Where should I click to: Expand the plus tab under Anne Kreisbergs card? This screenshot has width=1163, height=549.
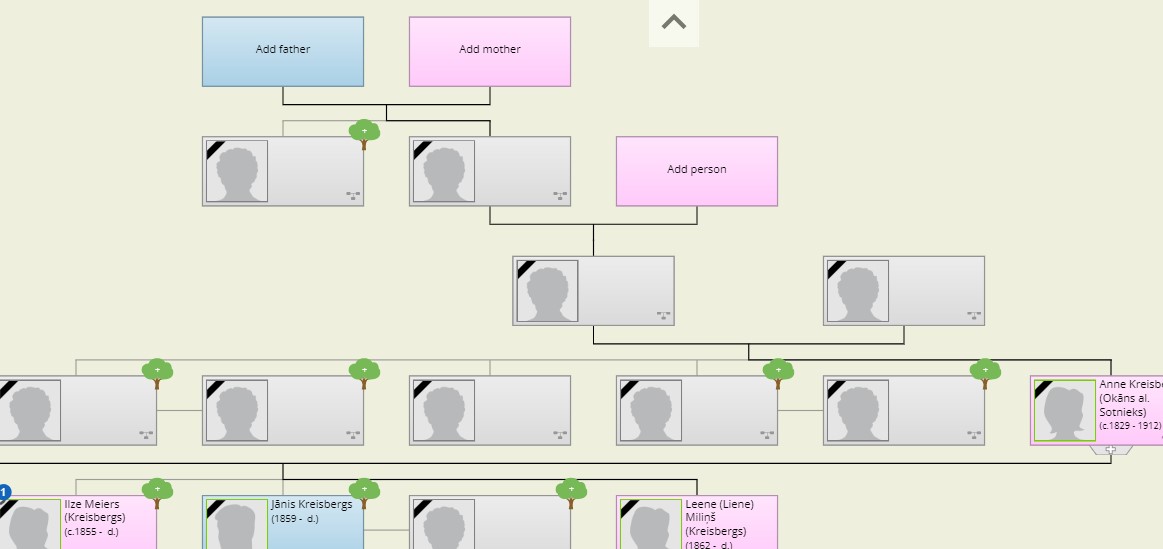click(x=1110, y=450)
